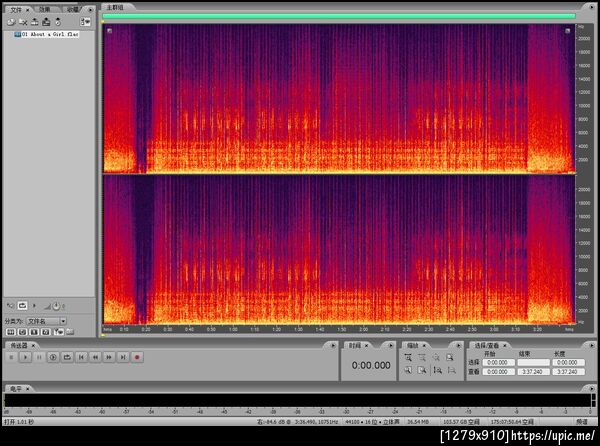Click the 0:00.000 time display
The height and width of the screenshot is (446, 600).
tap(371, 365)
